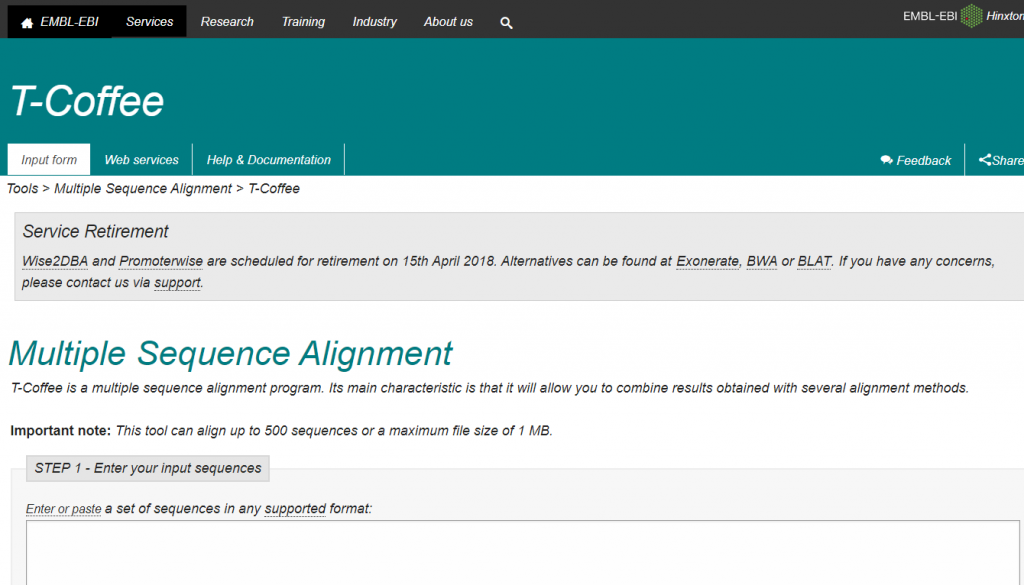Click the support contact link
This screenshot has width=1024, height=585.
(x=177, y=283)
